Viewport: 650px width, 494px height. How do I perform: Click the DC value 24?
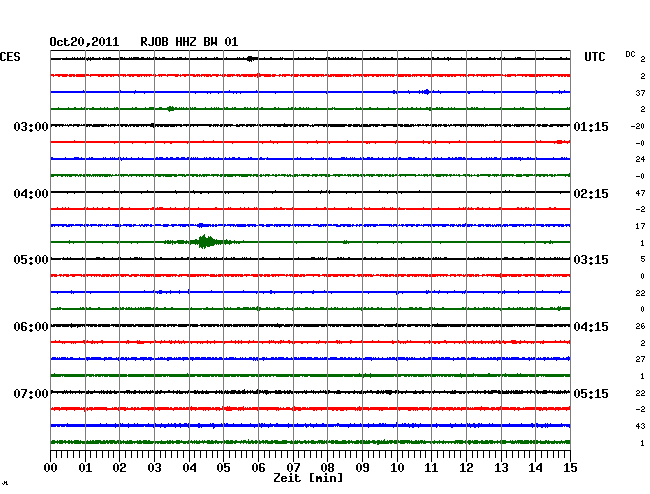[640, 159]
